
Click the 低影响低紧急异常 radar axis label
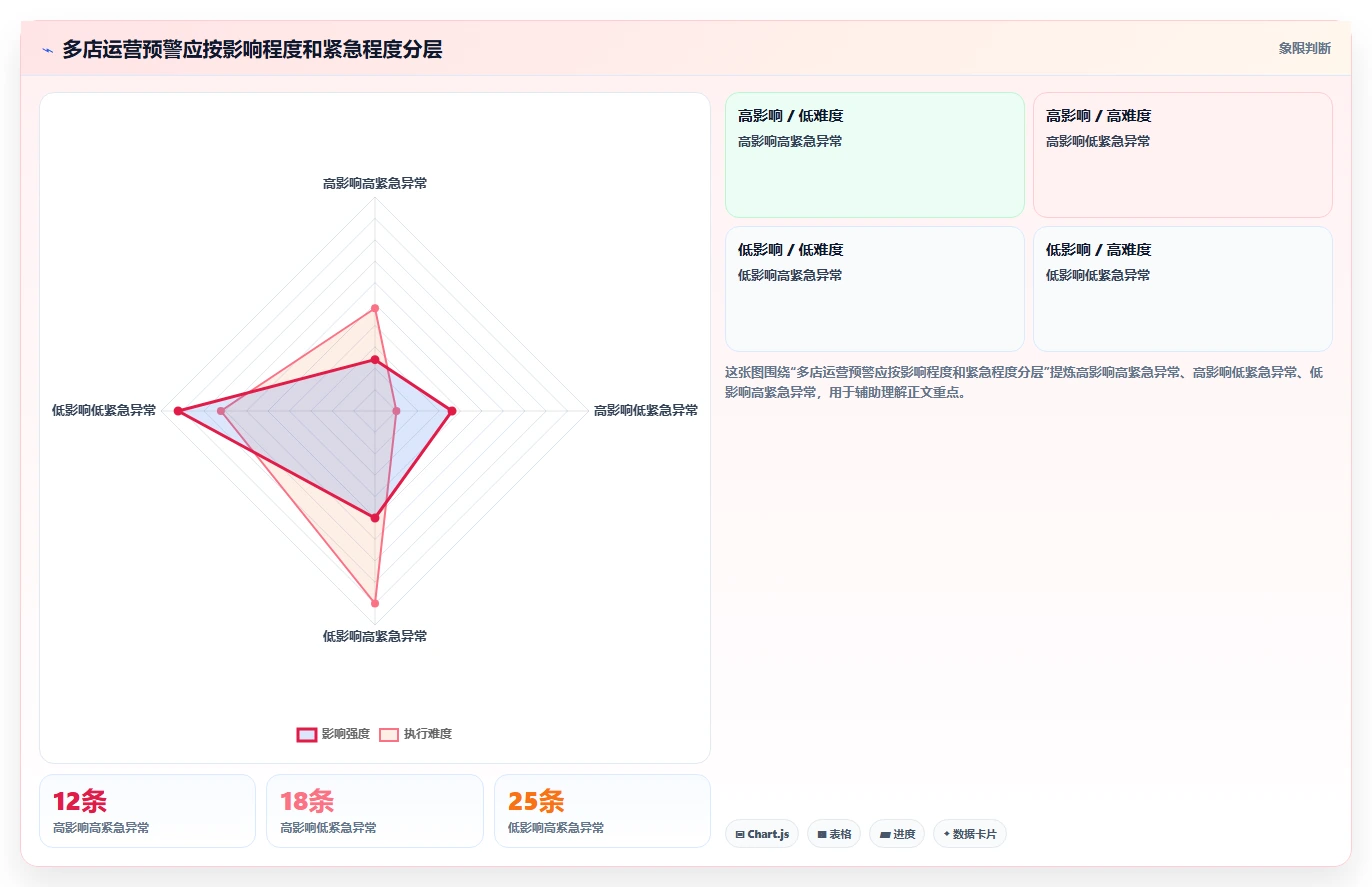click(104, 411)
